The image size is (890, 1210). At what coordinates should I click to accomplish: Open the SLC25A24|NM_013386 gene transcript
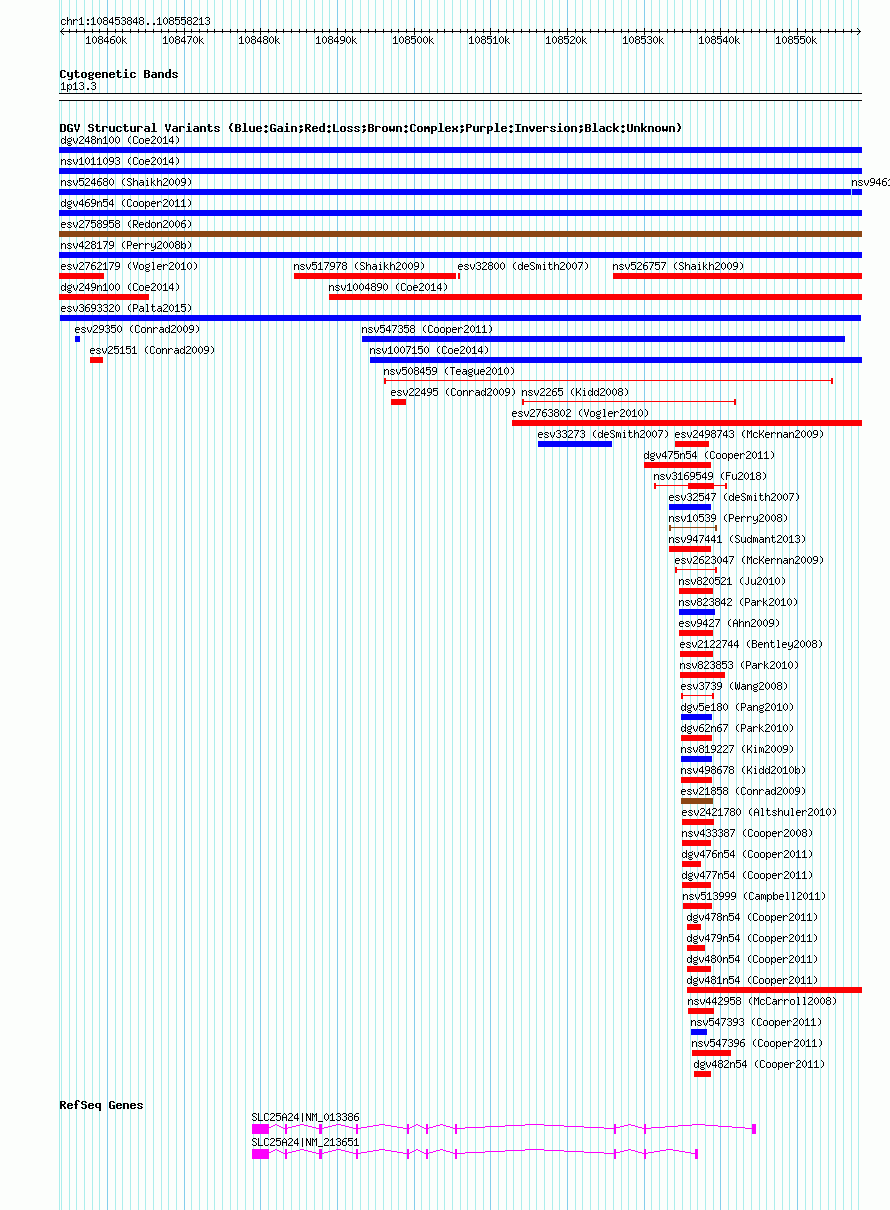pos(503,1129)
